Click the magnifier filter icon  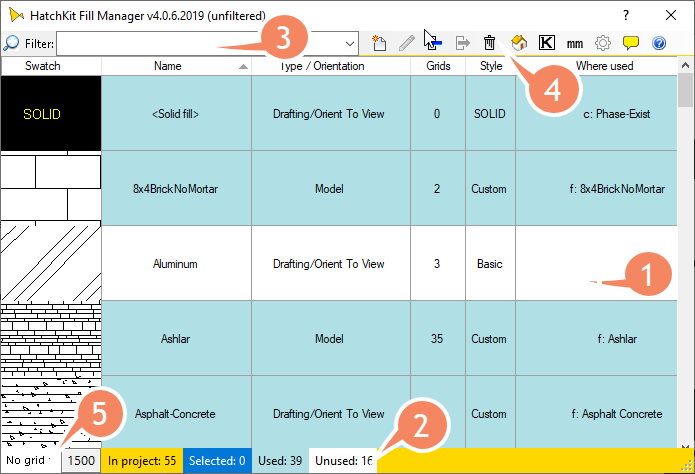[11, 43]
